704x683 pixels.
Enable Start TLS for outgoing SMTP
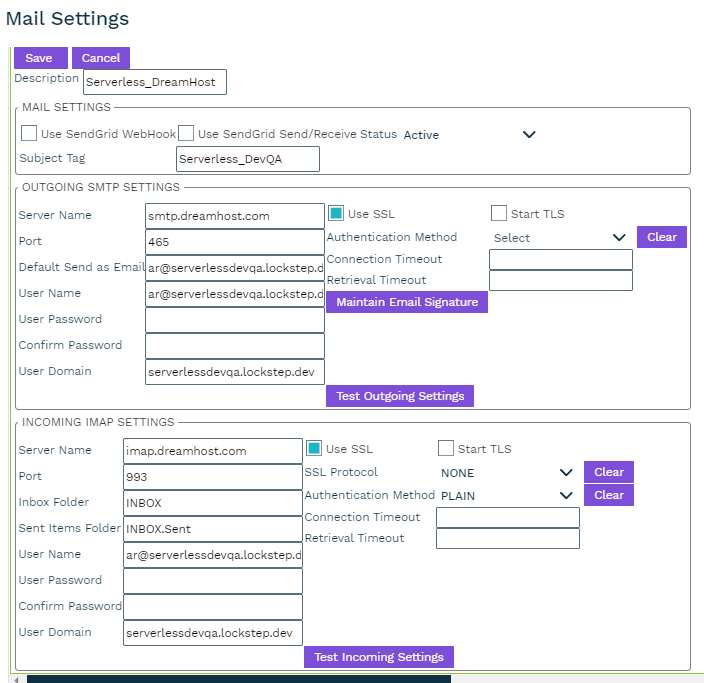point(499,213)
